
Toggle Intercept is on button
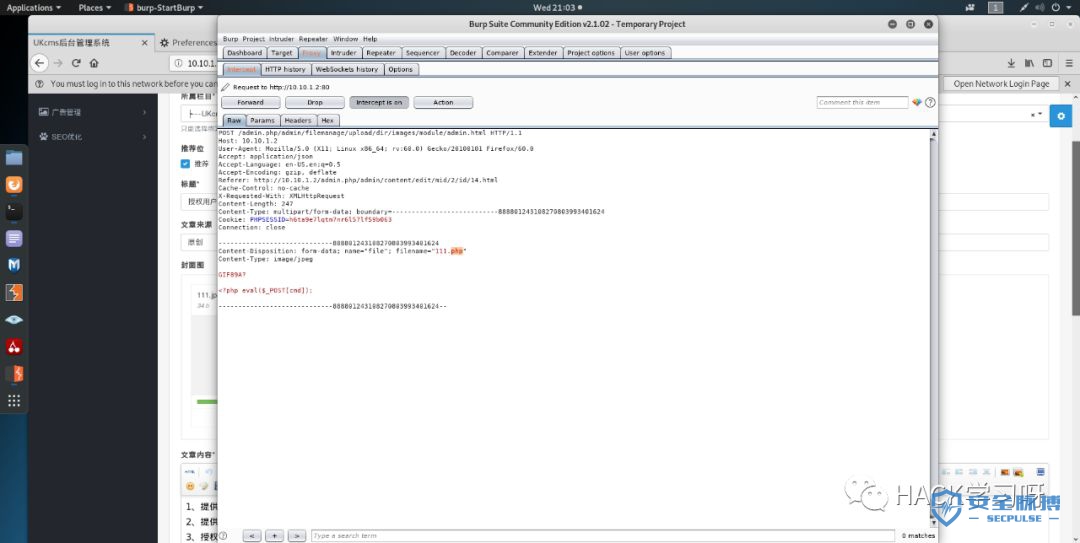click(379, 102)
